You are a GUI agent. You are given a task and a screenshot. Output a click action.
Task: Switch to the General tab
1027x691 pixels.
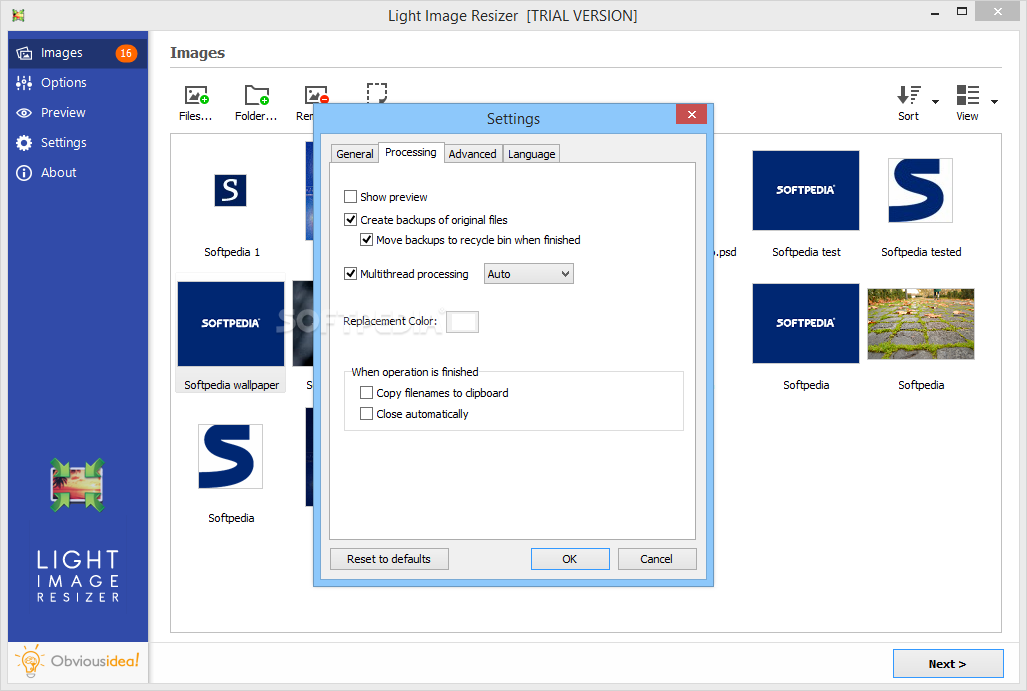pyautogui.click(x=354, y=154)
